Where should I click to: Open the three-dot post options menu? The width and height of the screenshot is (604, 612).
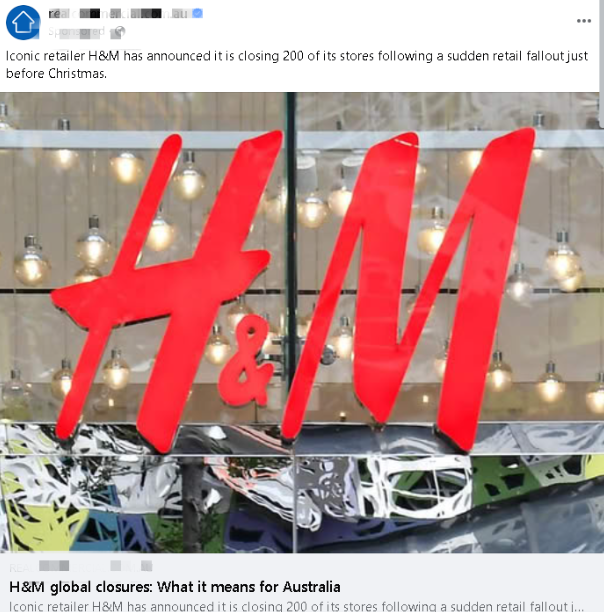[x=584, y=21]
